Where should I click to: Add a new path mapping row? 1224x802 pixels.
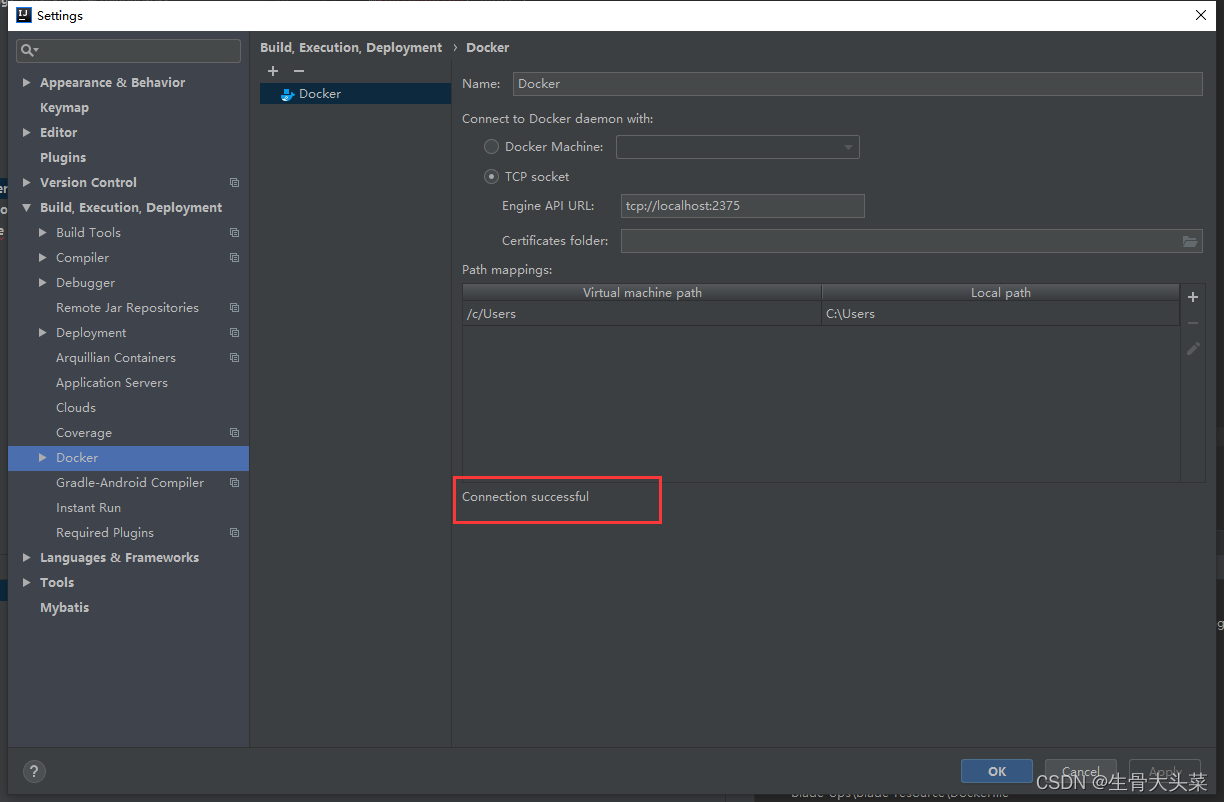[1192, 297]
